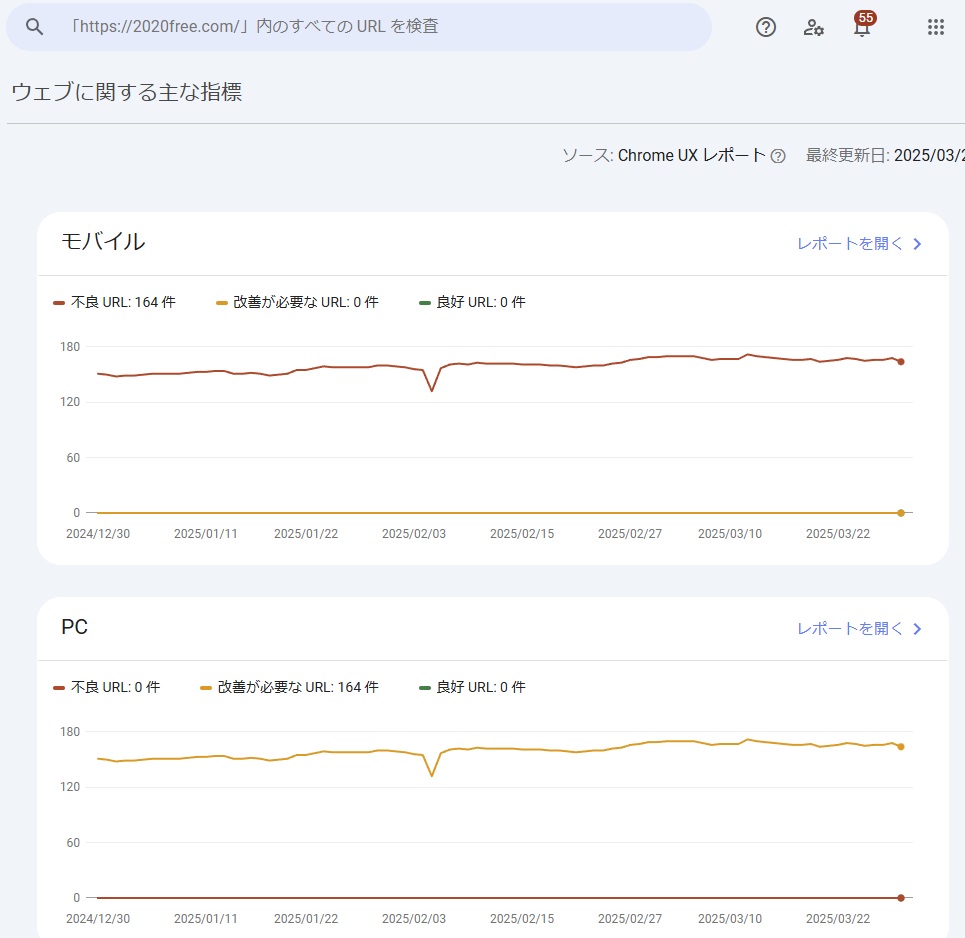Image resolution: width=965 pixels, height=938 pixels.
Task: Focus the URL inspection search field
Action: click(x=359, y=26)
